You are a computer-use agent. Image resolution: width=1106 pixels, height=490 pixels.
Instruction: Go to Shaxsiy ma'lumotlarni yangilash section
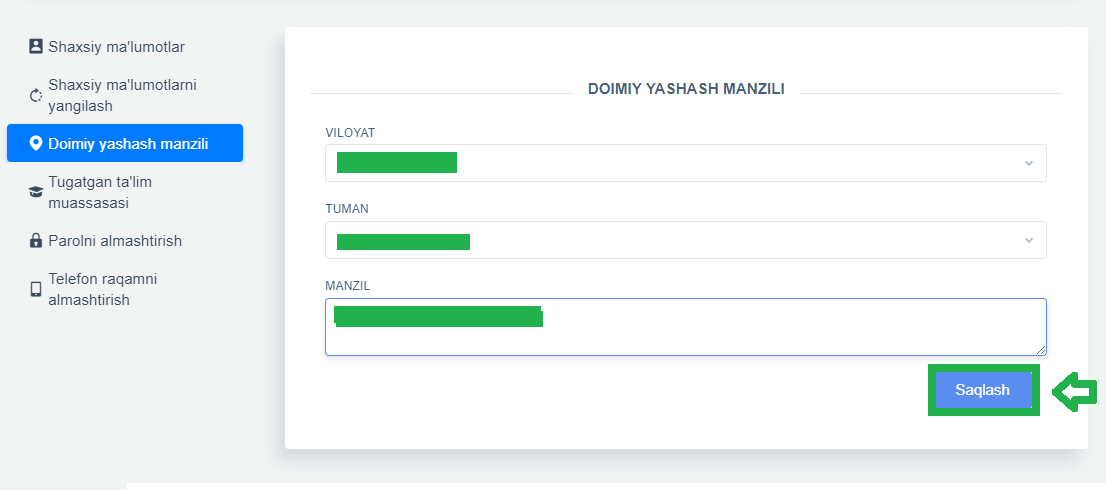[122, 95]
